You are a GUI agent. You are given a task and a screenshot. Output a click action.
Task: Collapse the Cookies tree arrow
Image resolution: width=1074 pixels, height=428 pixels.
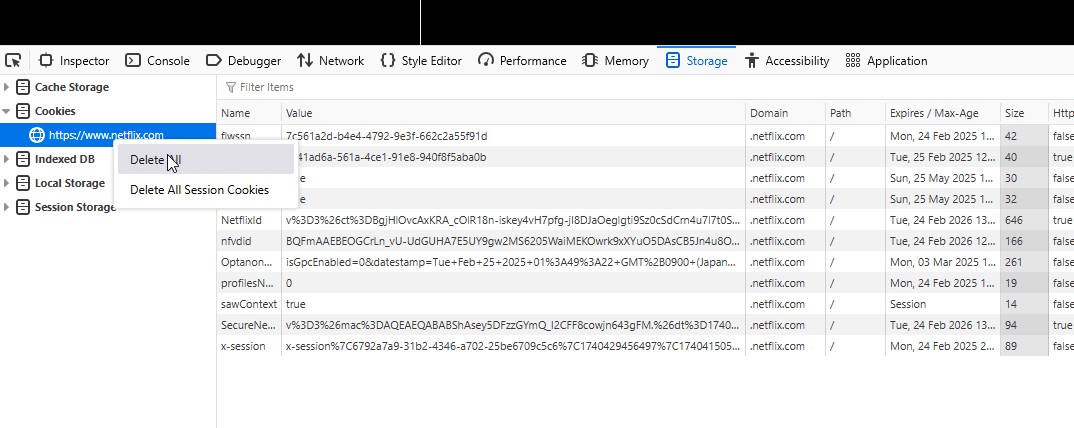pos(6,111)
